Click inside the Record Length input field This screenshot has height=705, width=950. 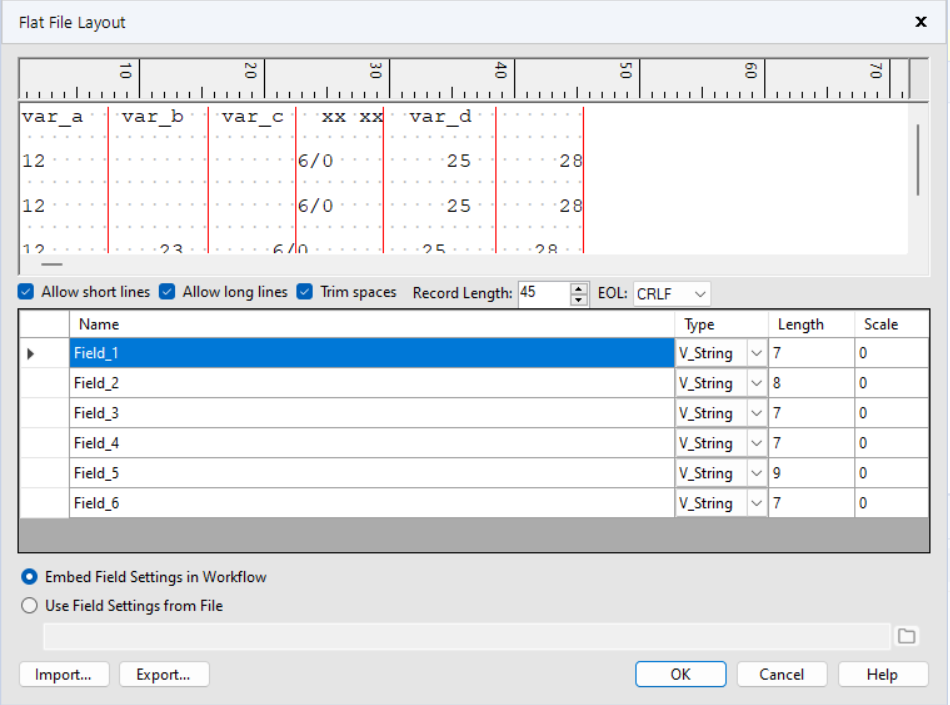click(545, 292)
